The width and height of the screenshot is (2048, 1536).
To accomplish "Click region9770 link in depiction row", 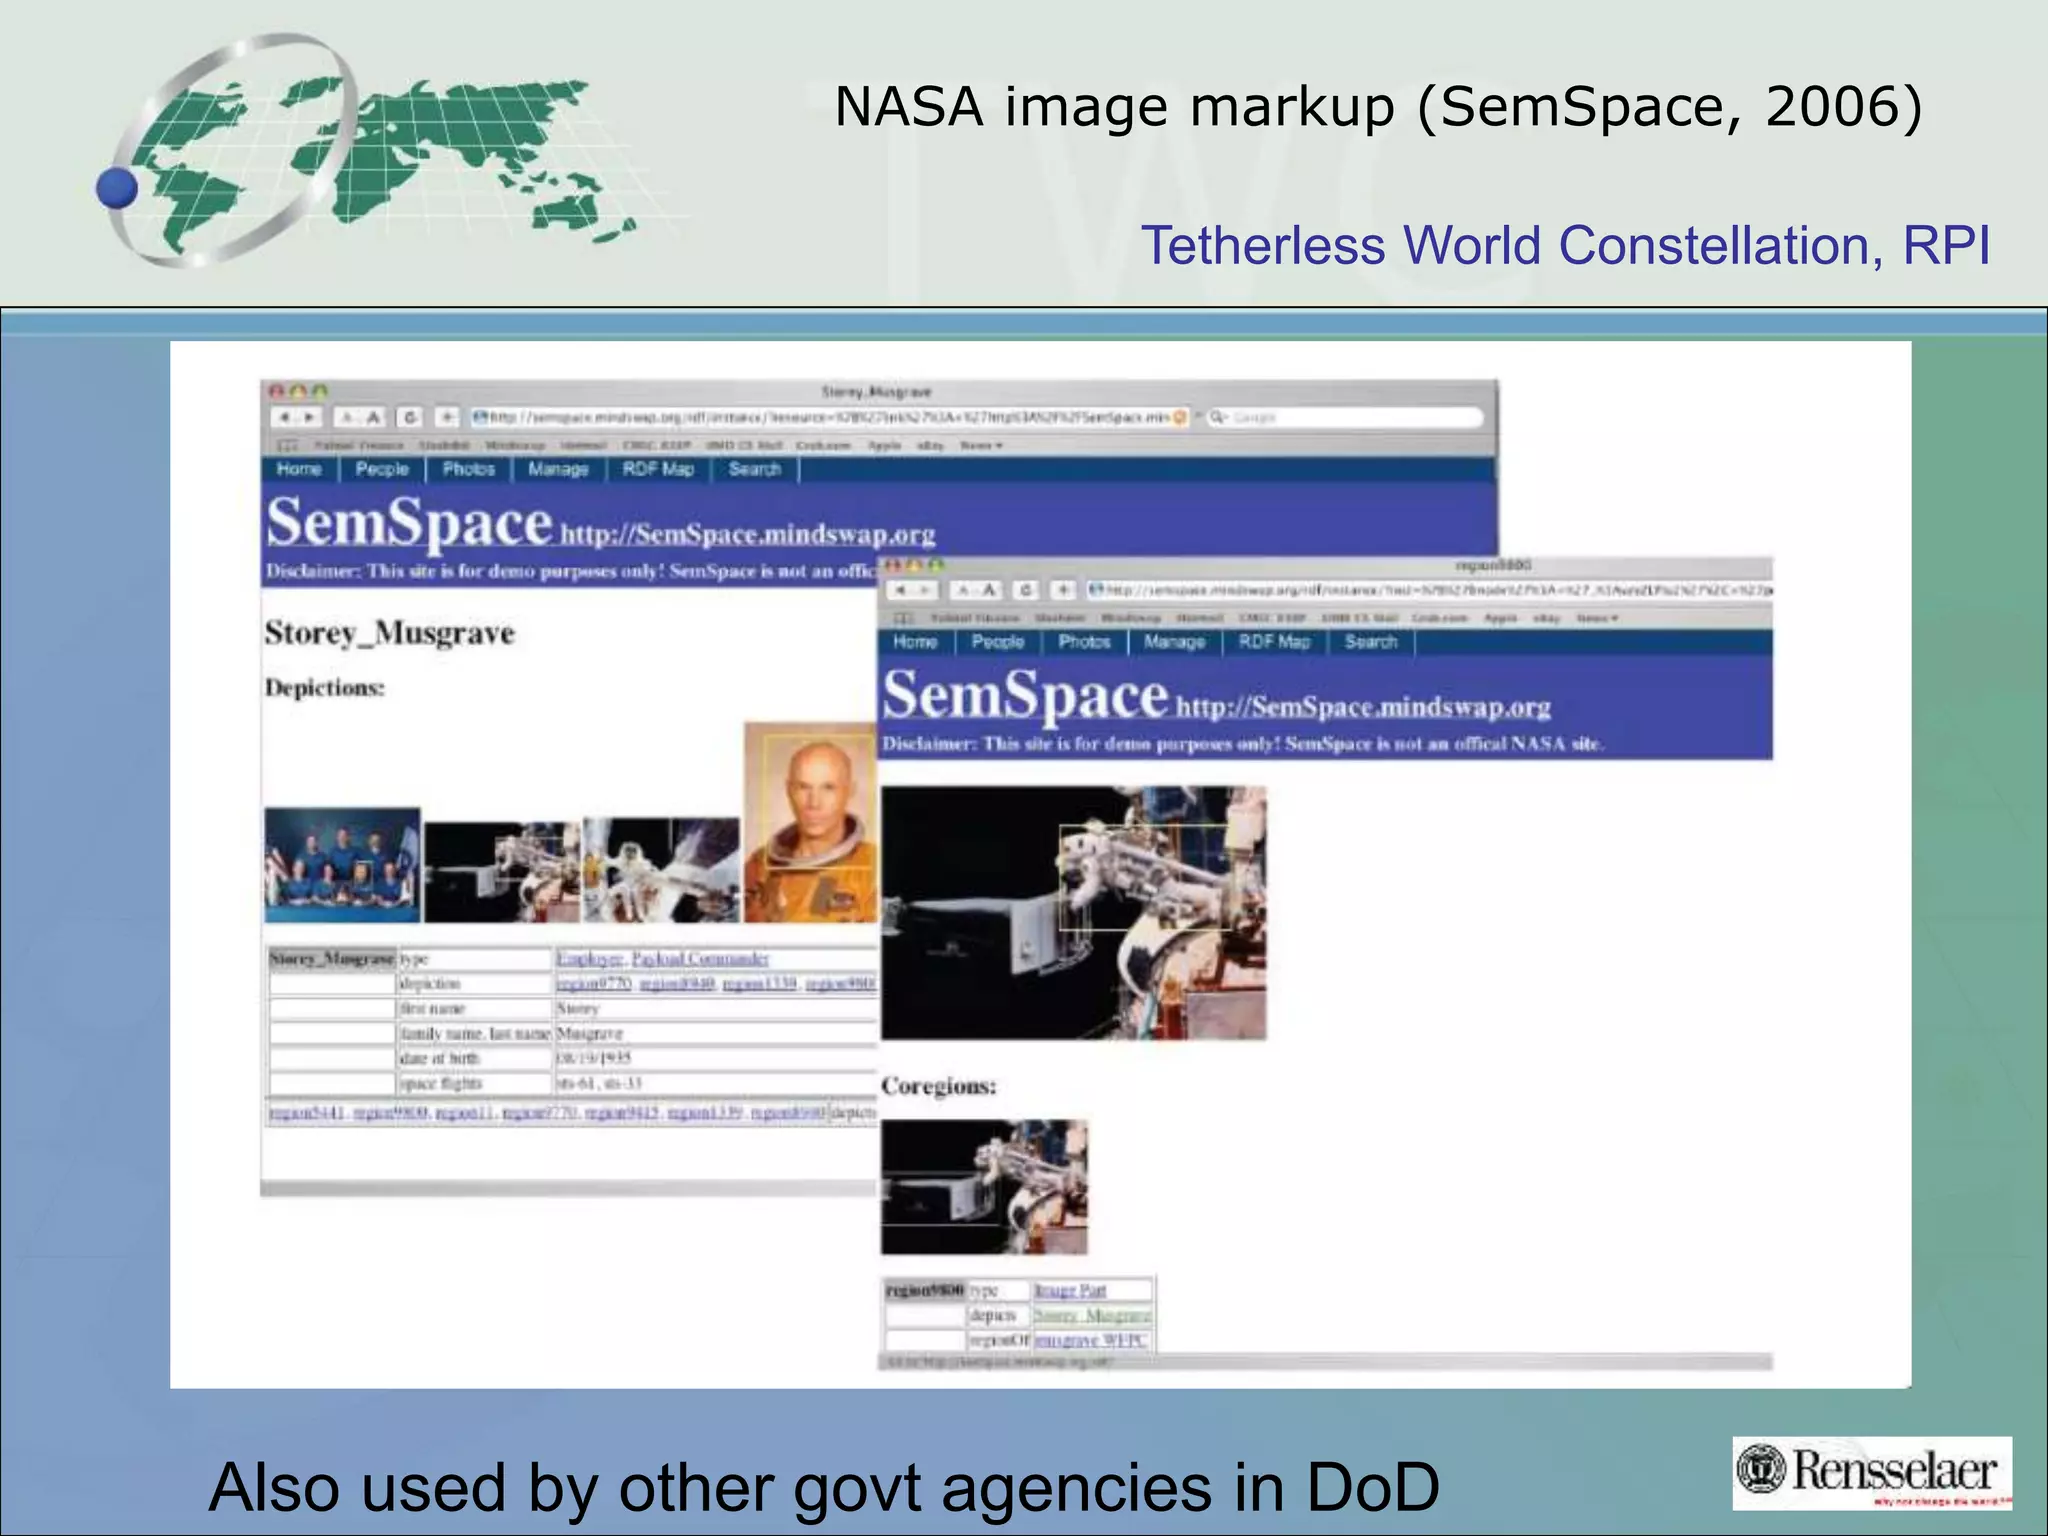I will (x=594, y=984).
